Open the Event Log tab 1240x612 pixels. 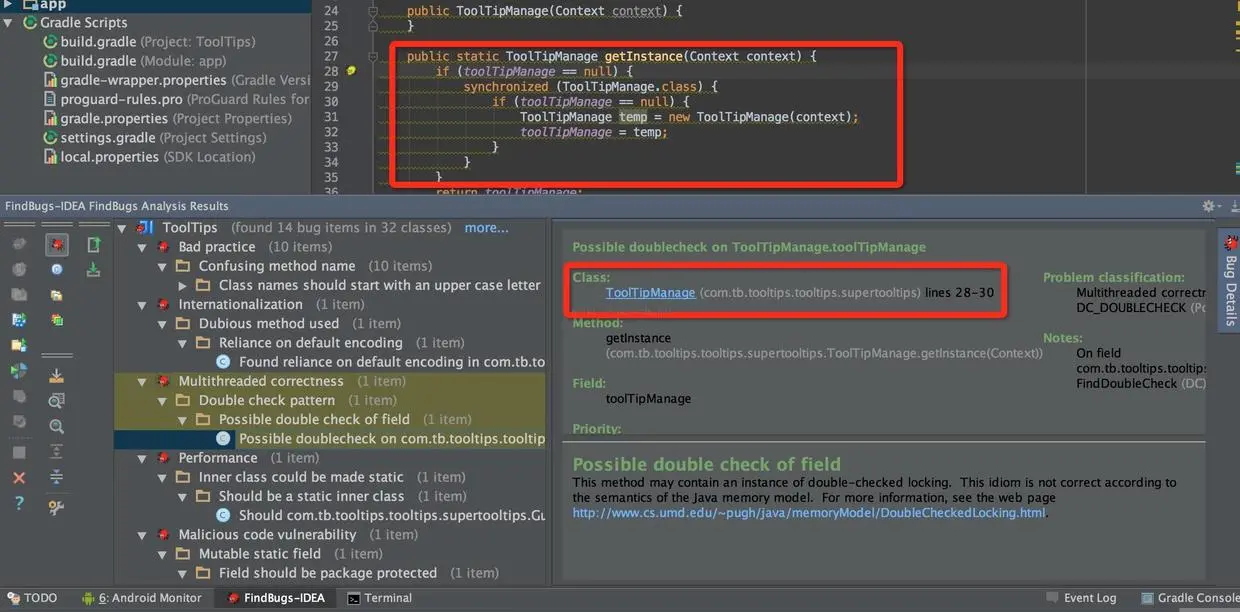tap(1081, 598)
